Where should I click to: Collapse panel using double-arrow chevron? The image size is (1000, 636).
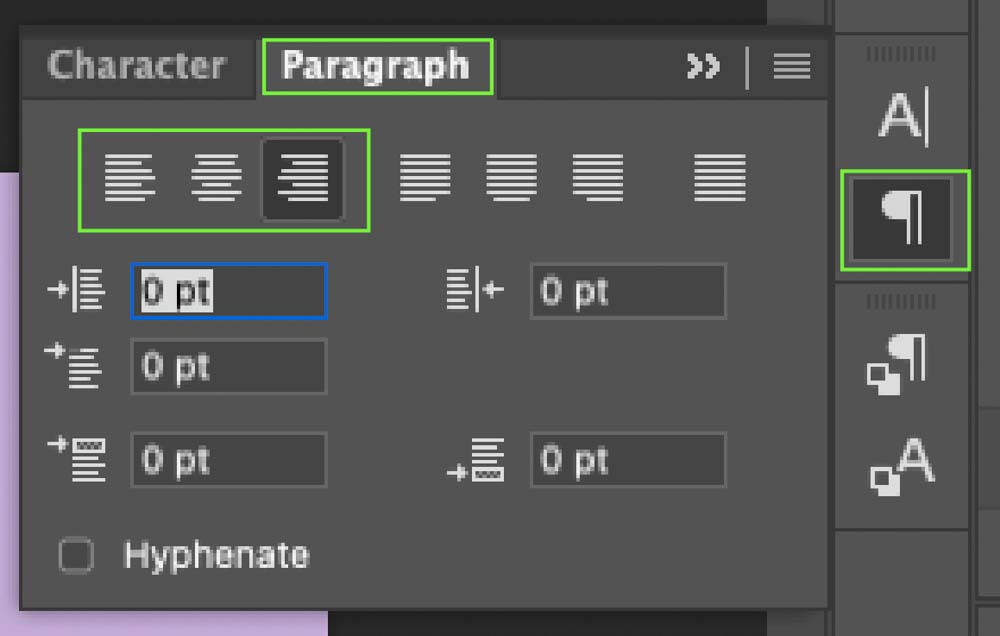pos(703,67)
